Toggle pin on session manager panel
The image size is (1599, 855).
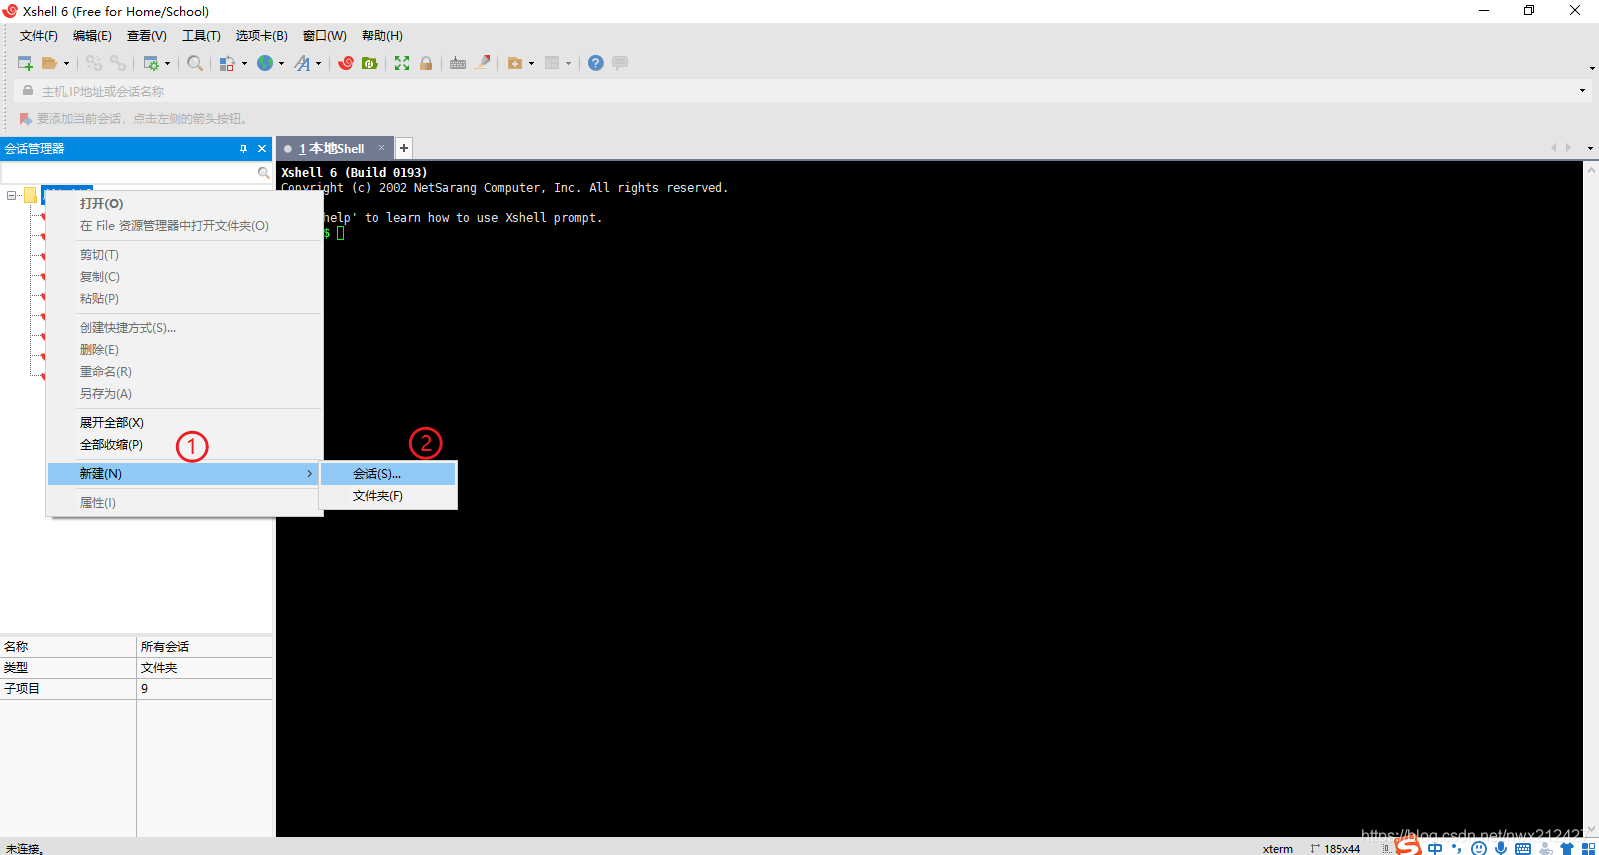pos(243,149)
